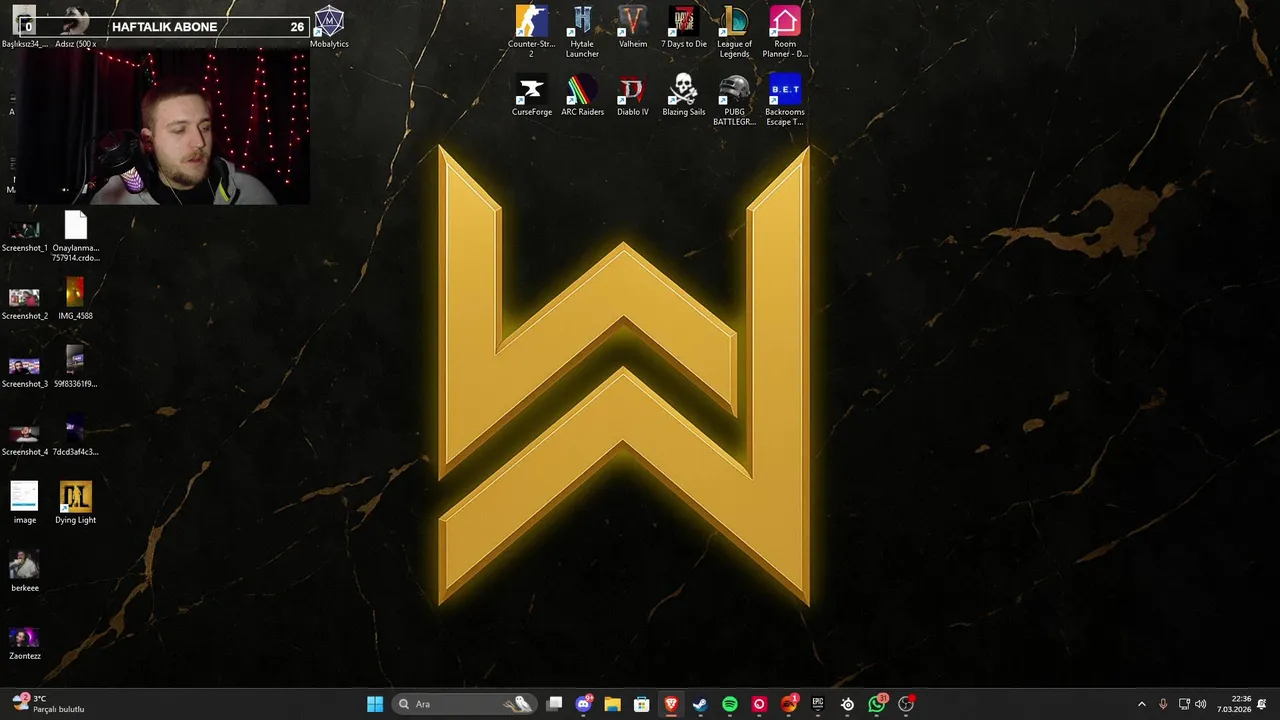
Task: Select the Mobalytics desktop shortcut
Action: click(329, 27)
